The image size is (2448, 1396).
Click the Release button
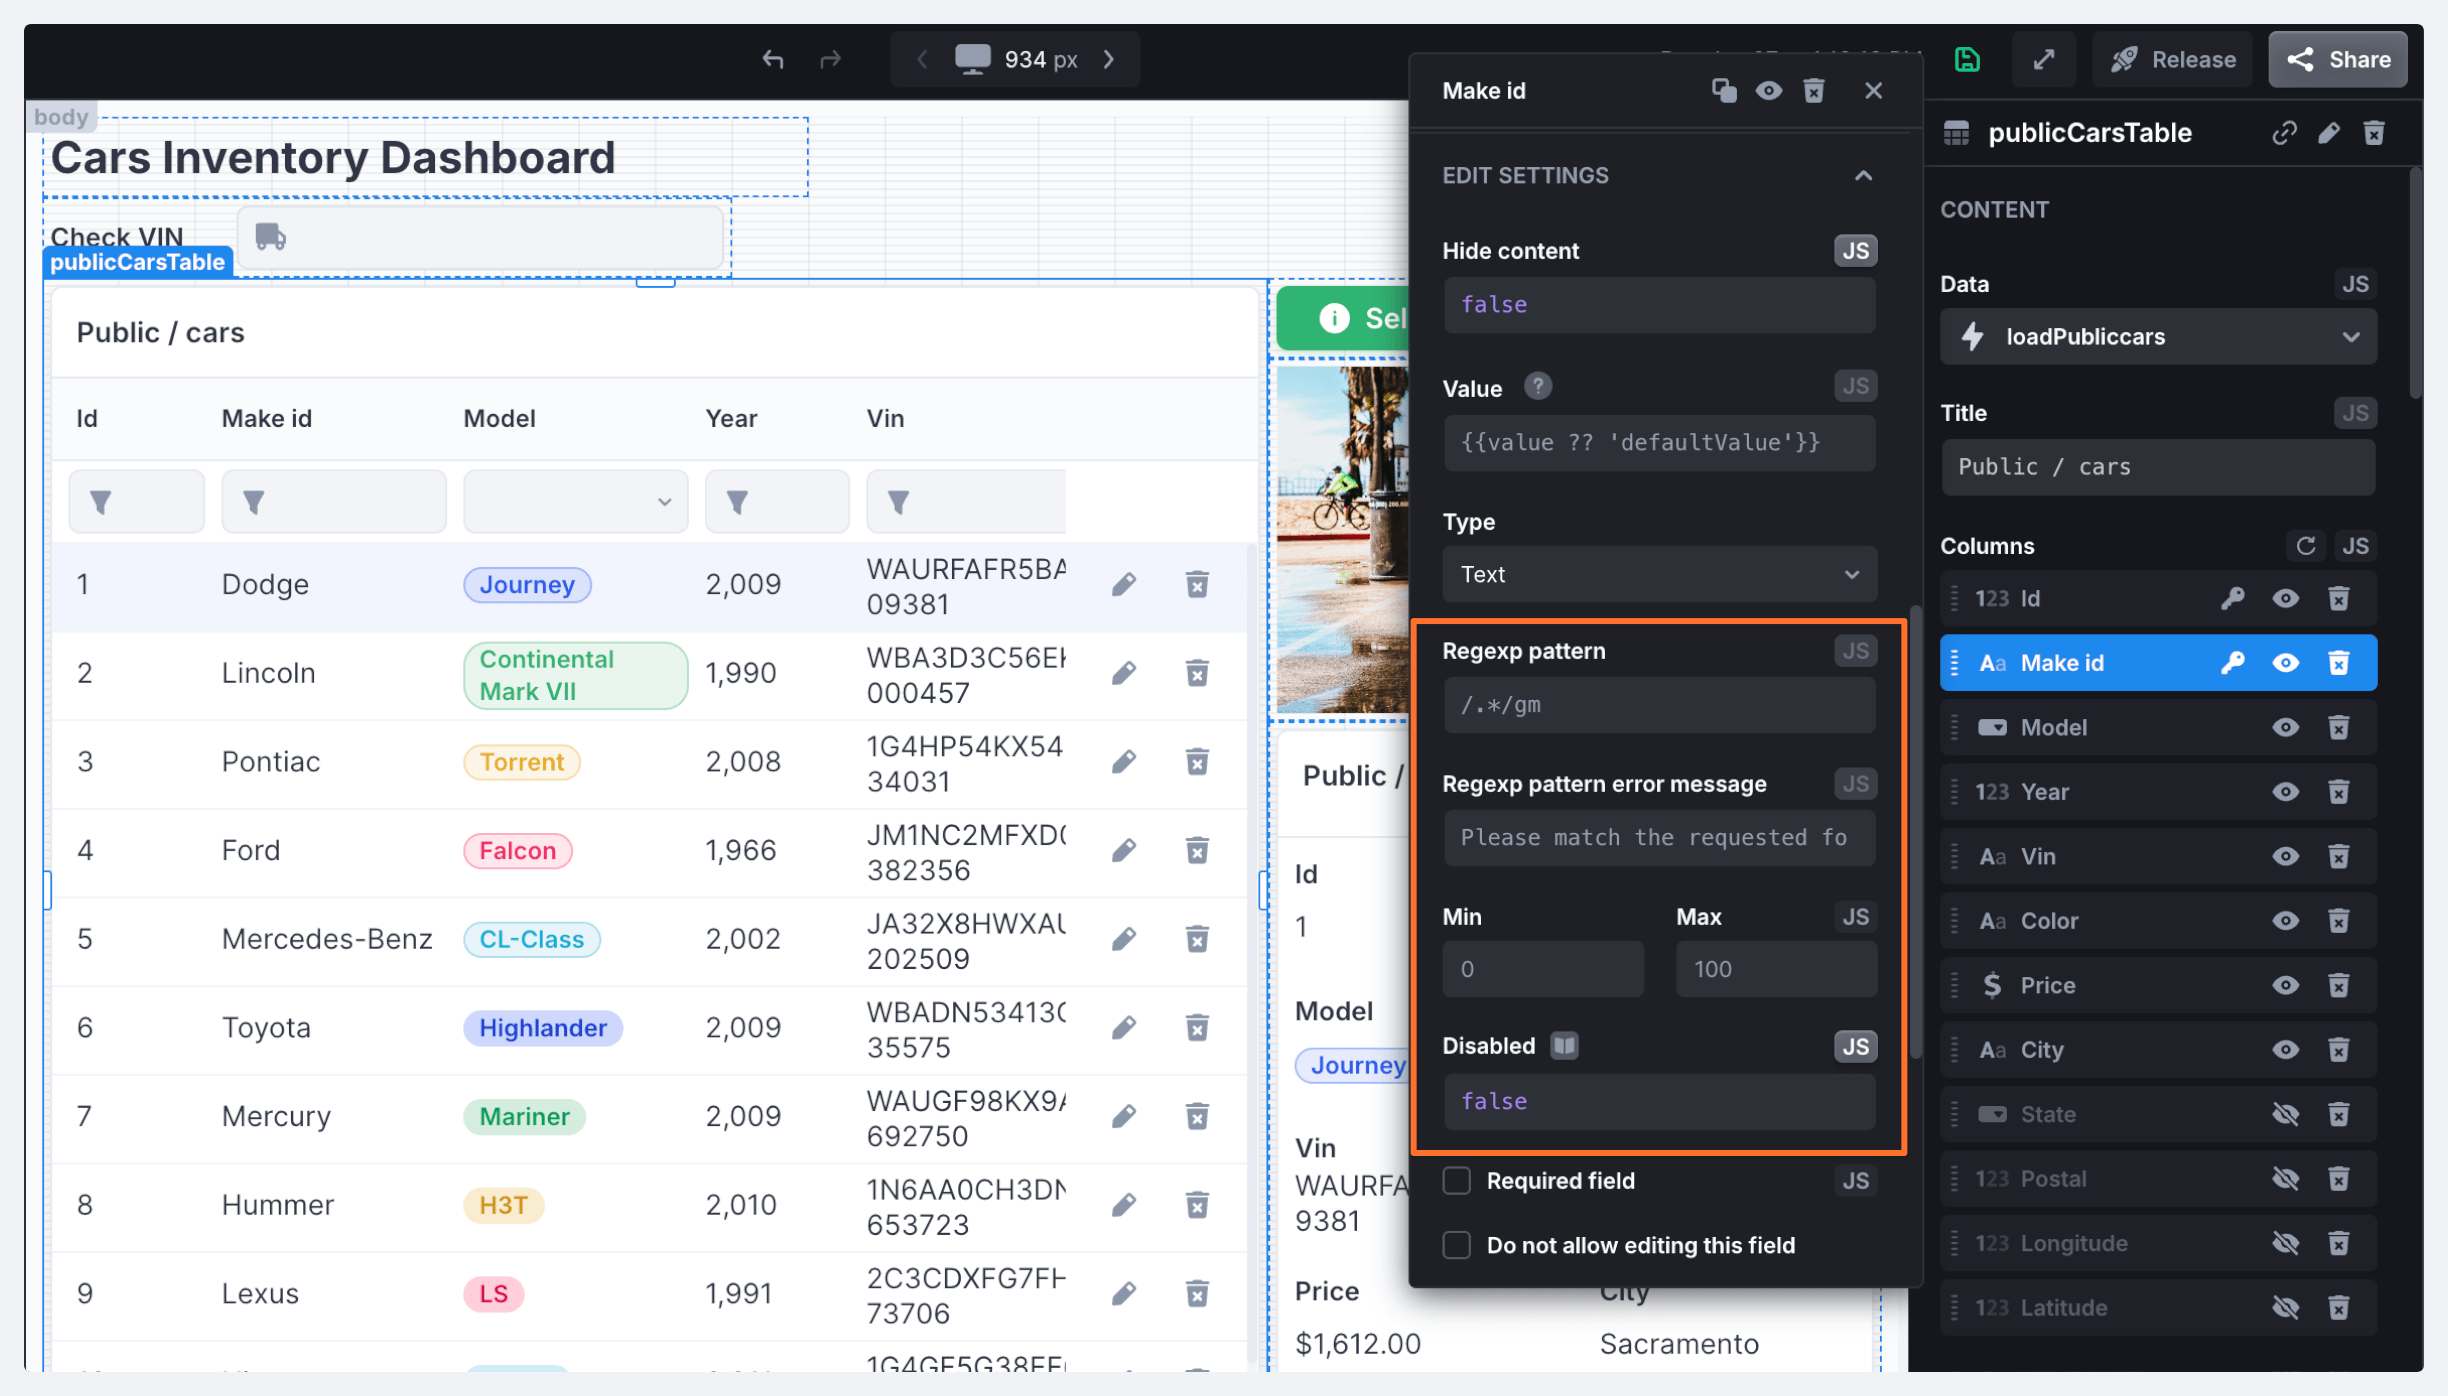click(x=2172, y=60)
